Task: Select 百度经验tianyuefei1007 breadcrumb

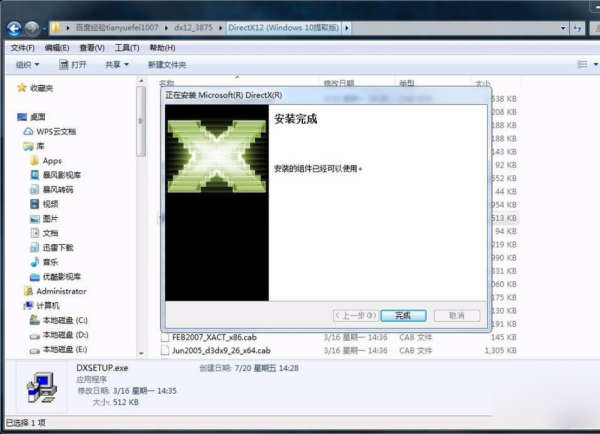Action: [x=116, y=28]
